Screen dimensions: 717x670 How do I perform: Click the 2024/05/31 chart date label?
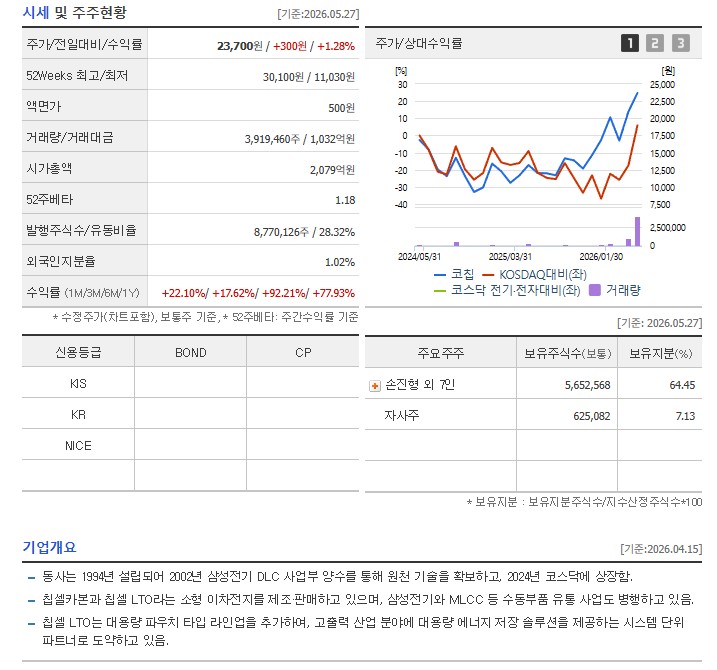pyautogui.click(x=419, y=257)
